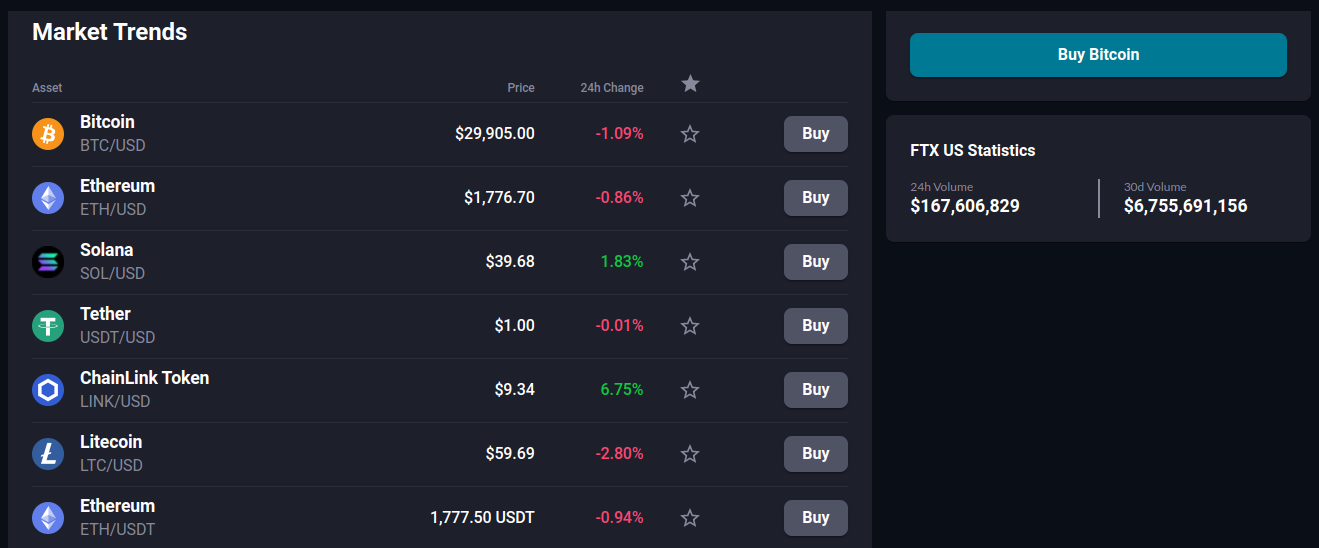Image resolution: width=1319 pixels, height=548 pixels.
Task: Click Buy in the Ethereum ETH/USD row
Action: [815, 198]
